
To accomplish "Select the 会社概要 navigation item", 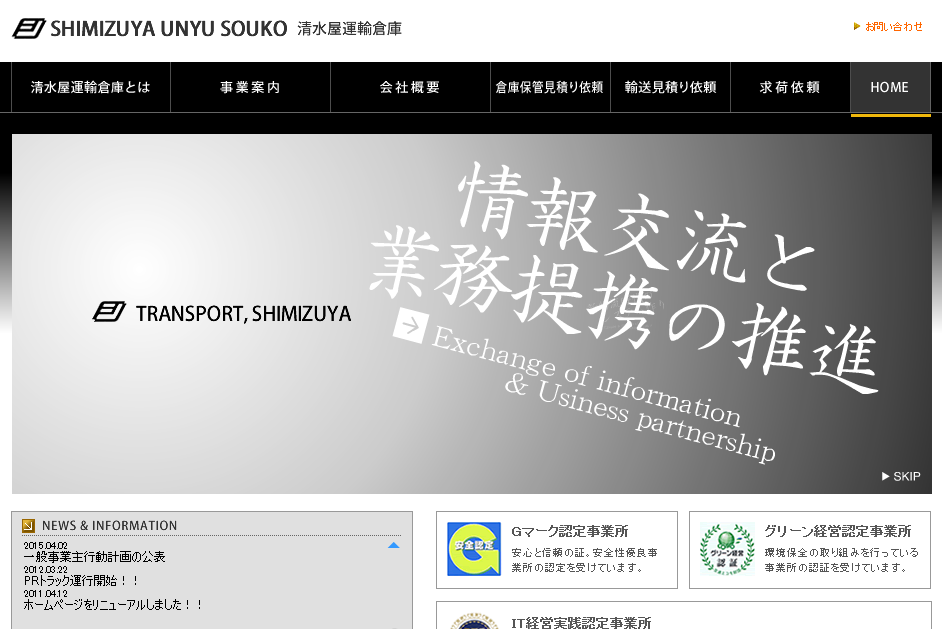I will point(410,88).
